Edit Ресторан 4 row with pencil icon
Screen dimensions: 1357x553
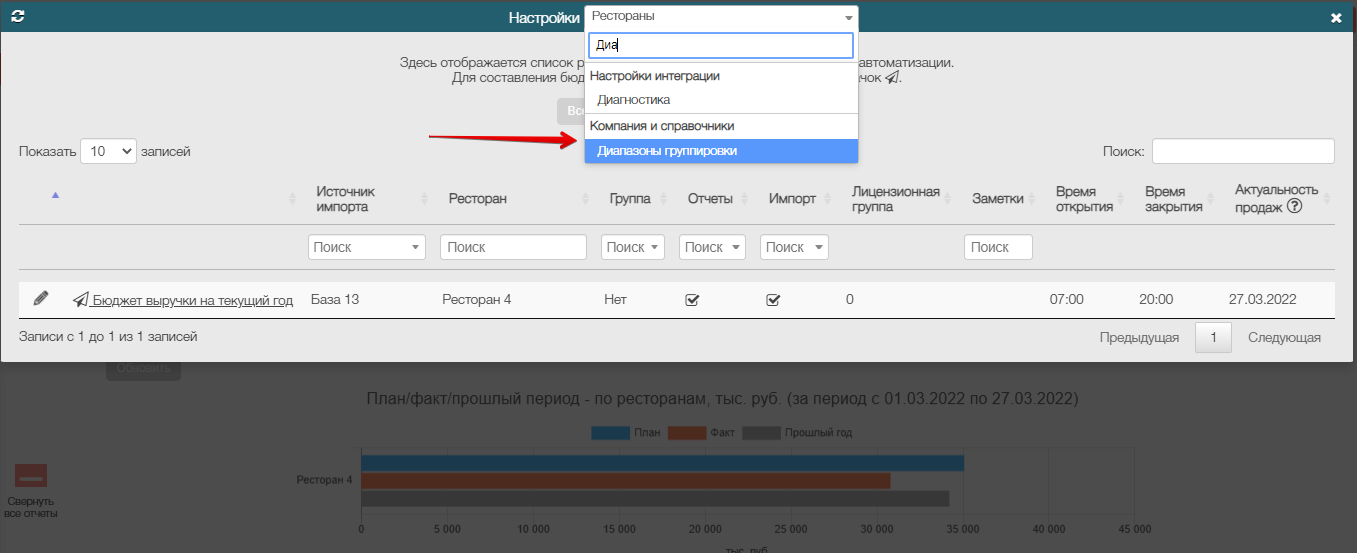coord(41,298)
